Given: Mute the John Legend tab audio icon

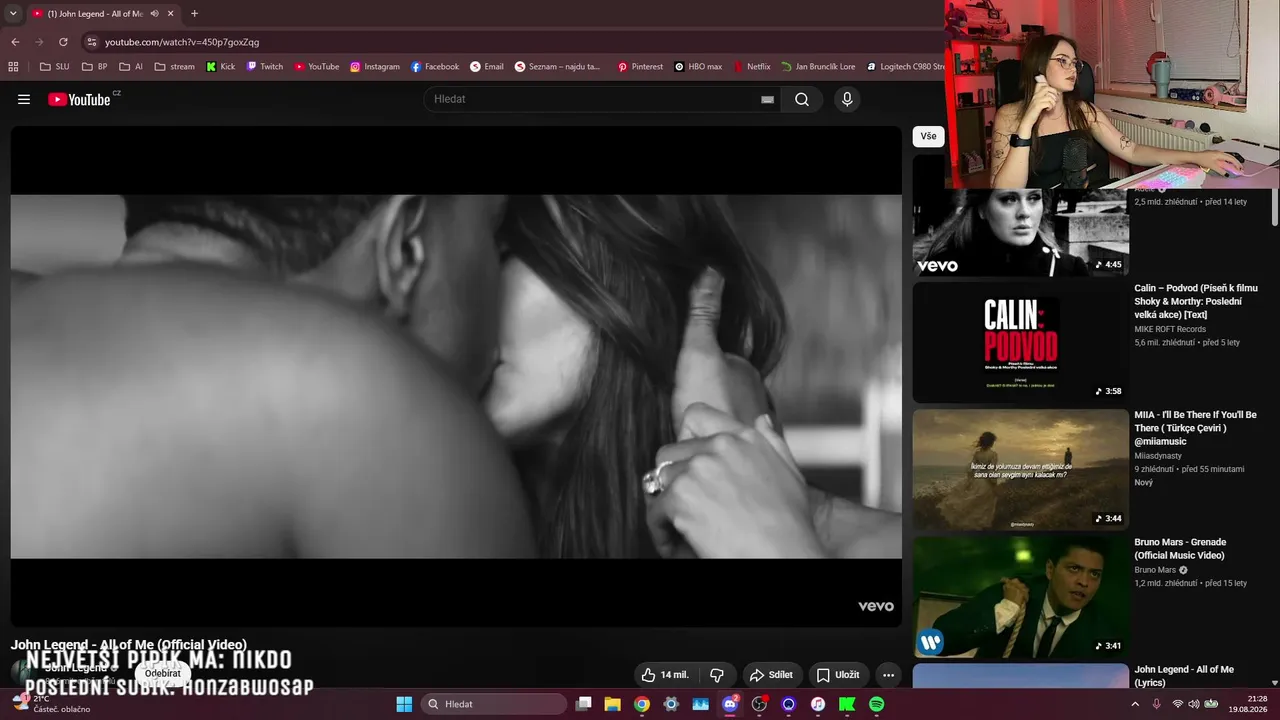Looking at the screenshot, I should point(155,13).
